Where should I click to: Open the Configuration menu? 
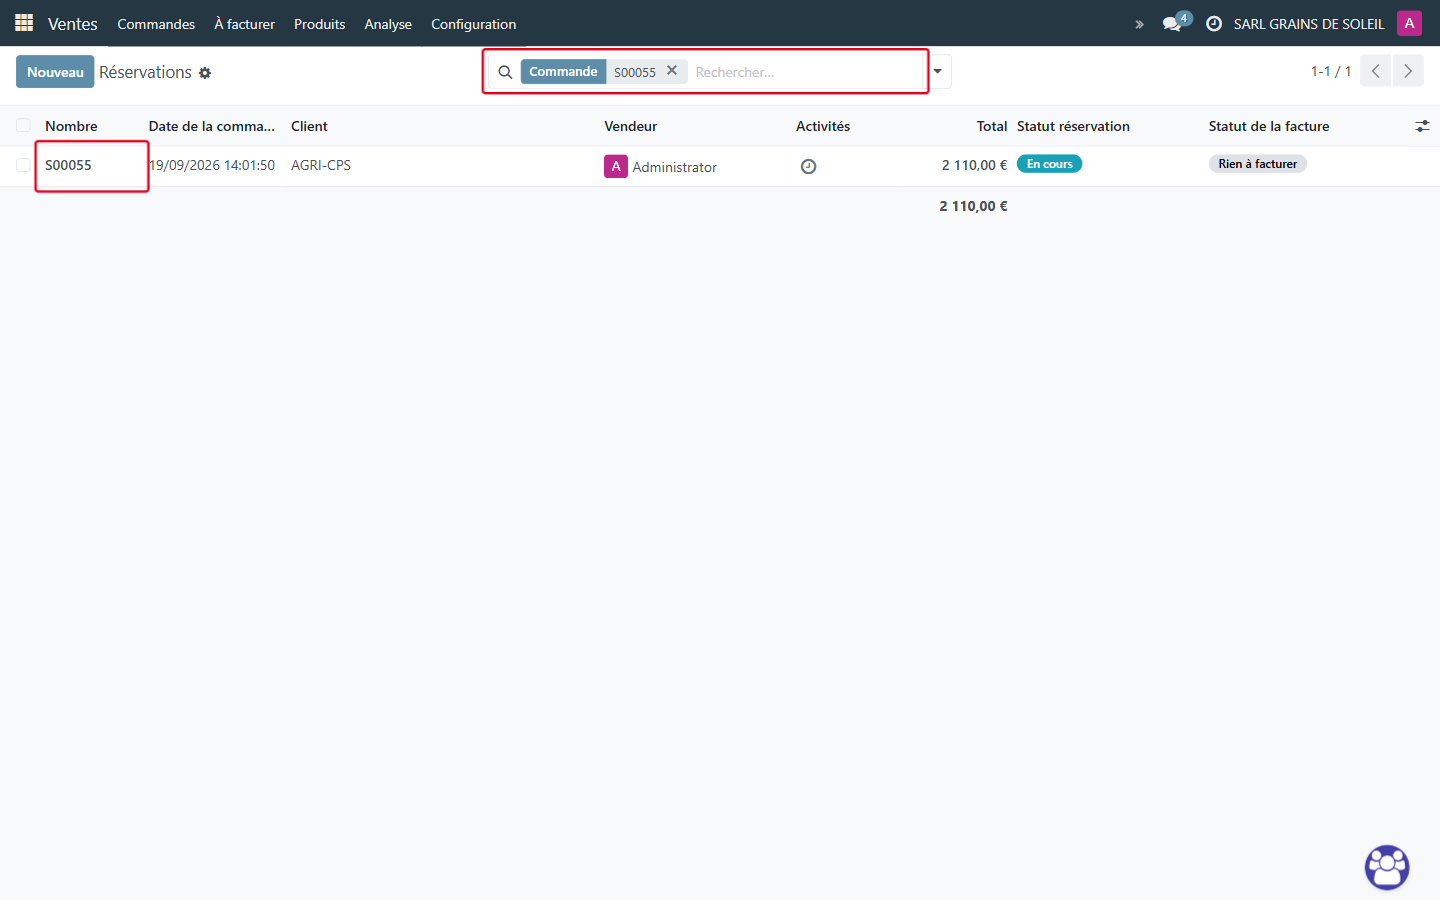tap(474, 24)
